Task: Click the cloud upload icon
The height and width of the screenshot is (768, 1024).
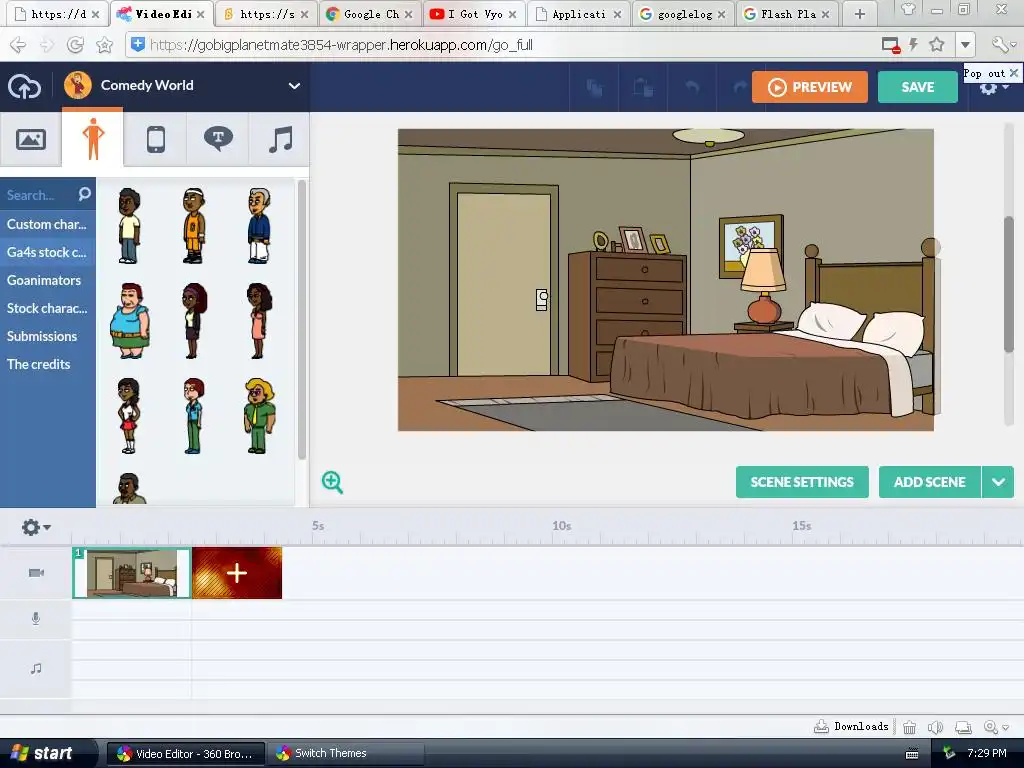Action: point(24,87)
